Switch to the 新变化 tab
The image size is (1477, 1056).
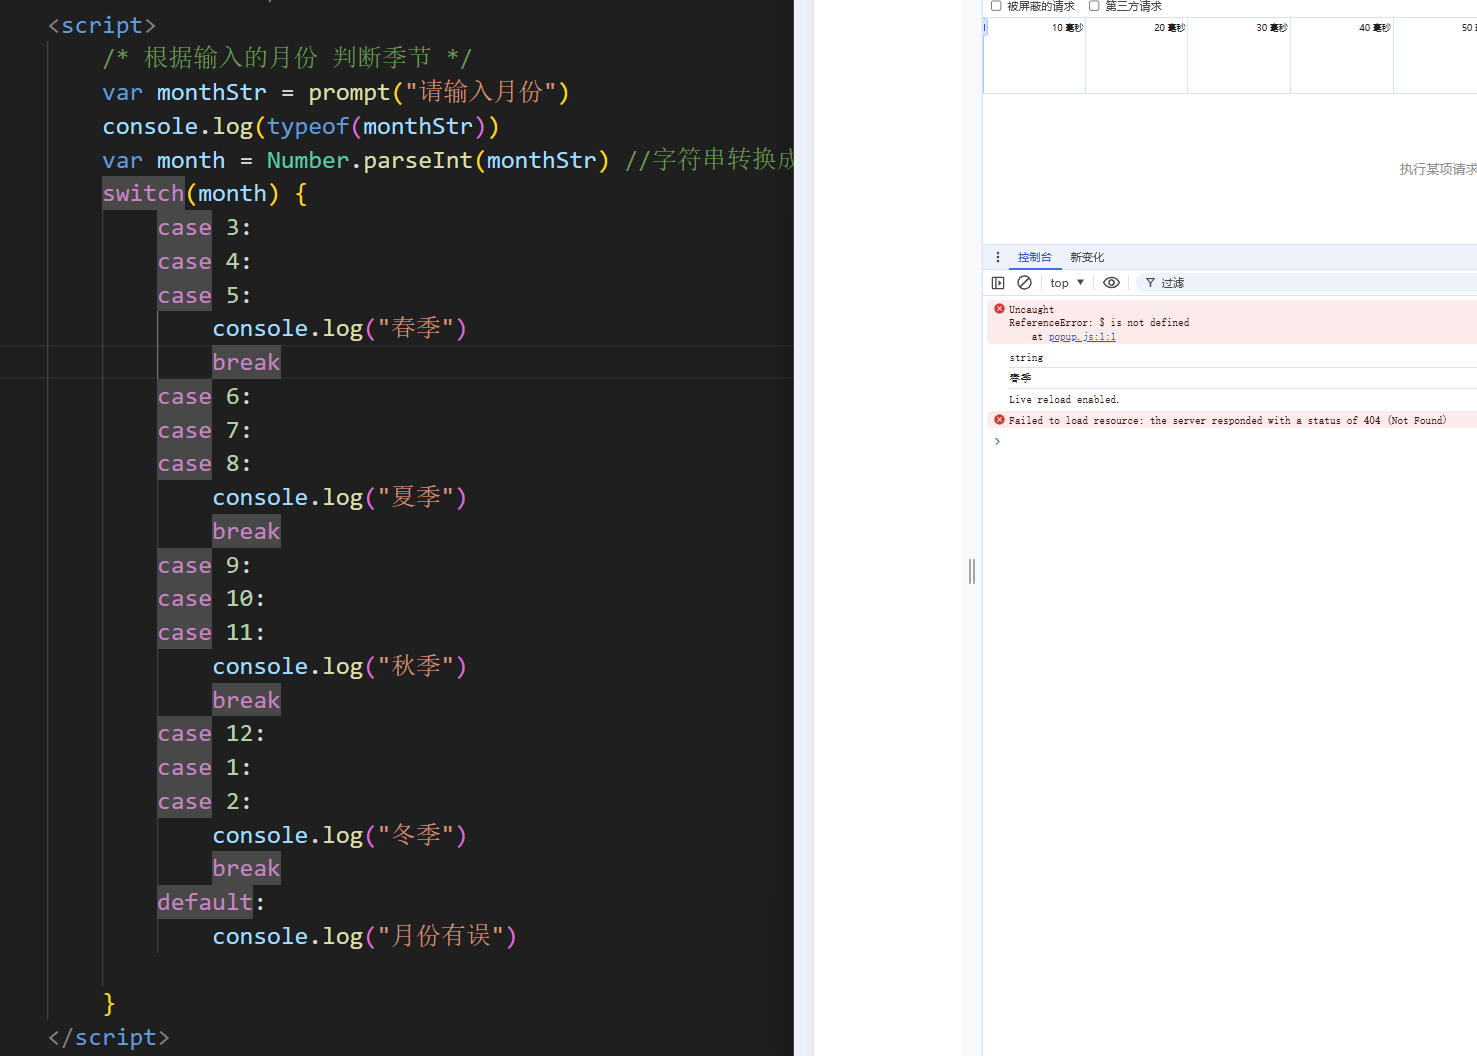[1087, 257]
